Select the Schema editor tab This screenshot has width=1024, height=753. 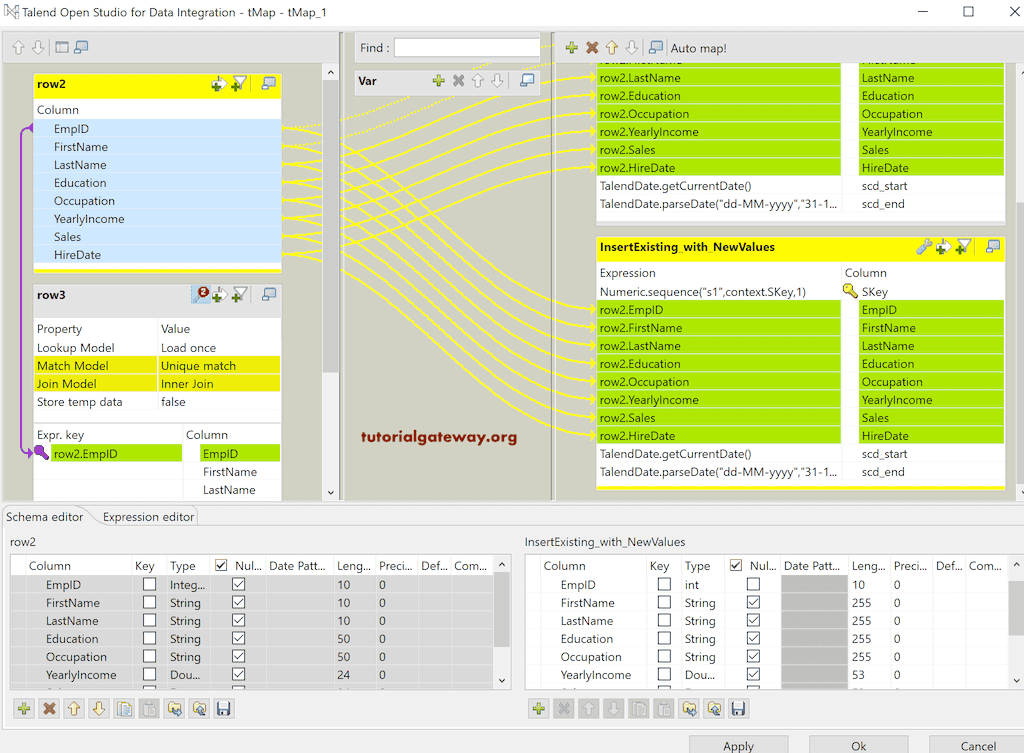tap(45, 517)
